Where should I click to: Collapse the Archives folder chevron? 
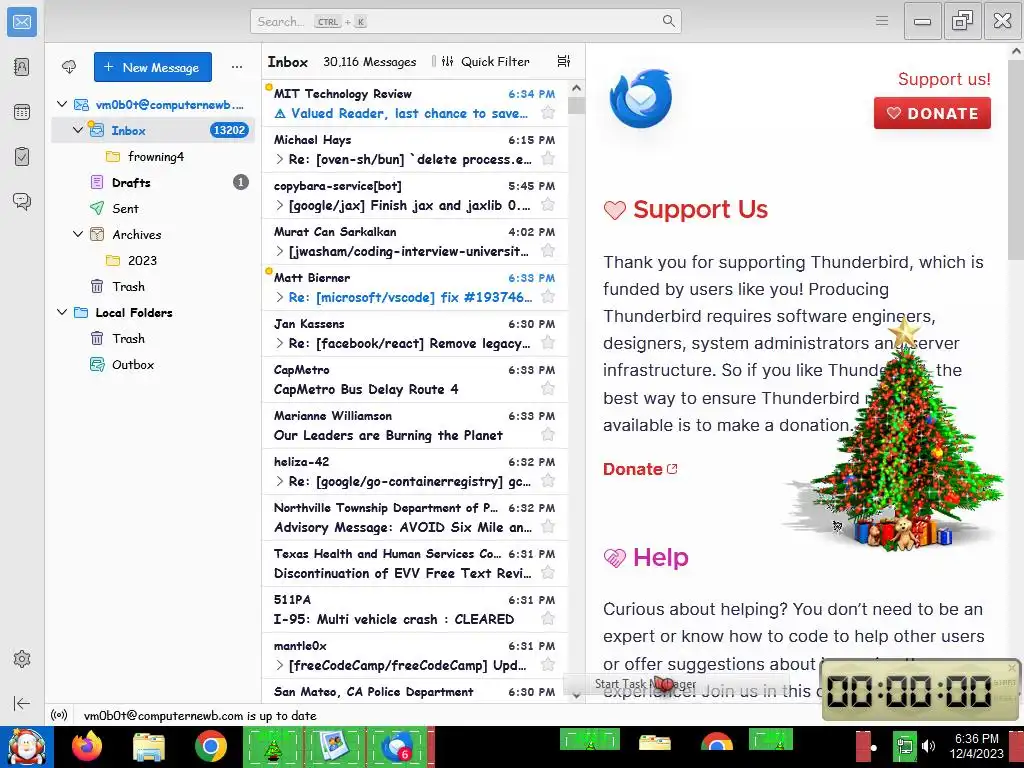point(78,234)
